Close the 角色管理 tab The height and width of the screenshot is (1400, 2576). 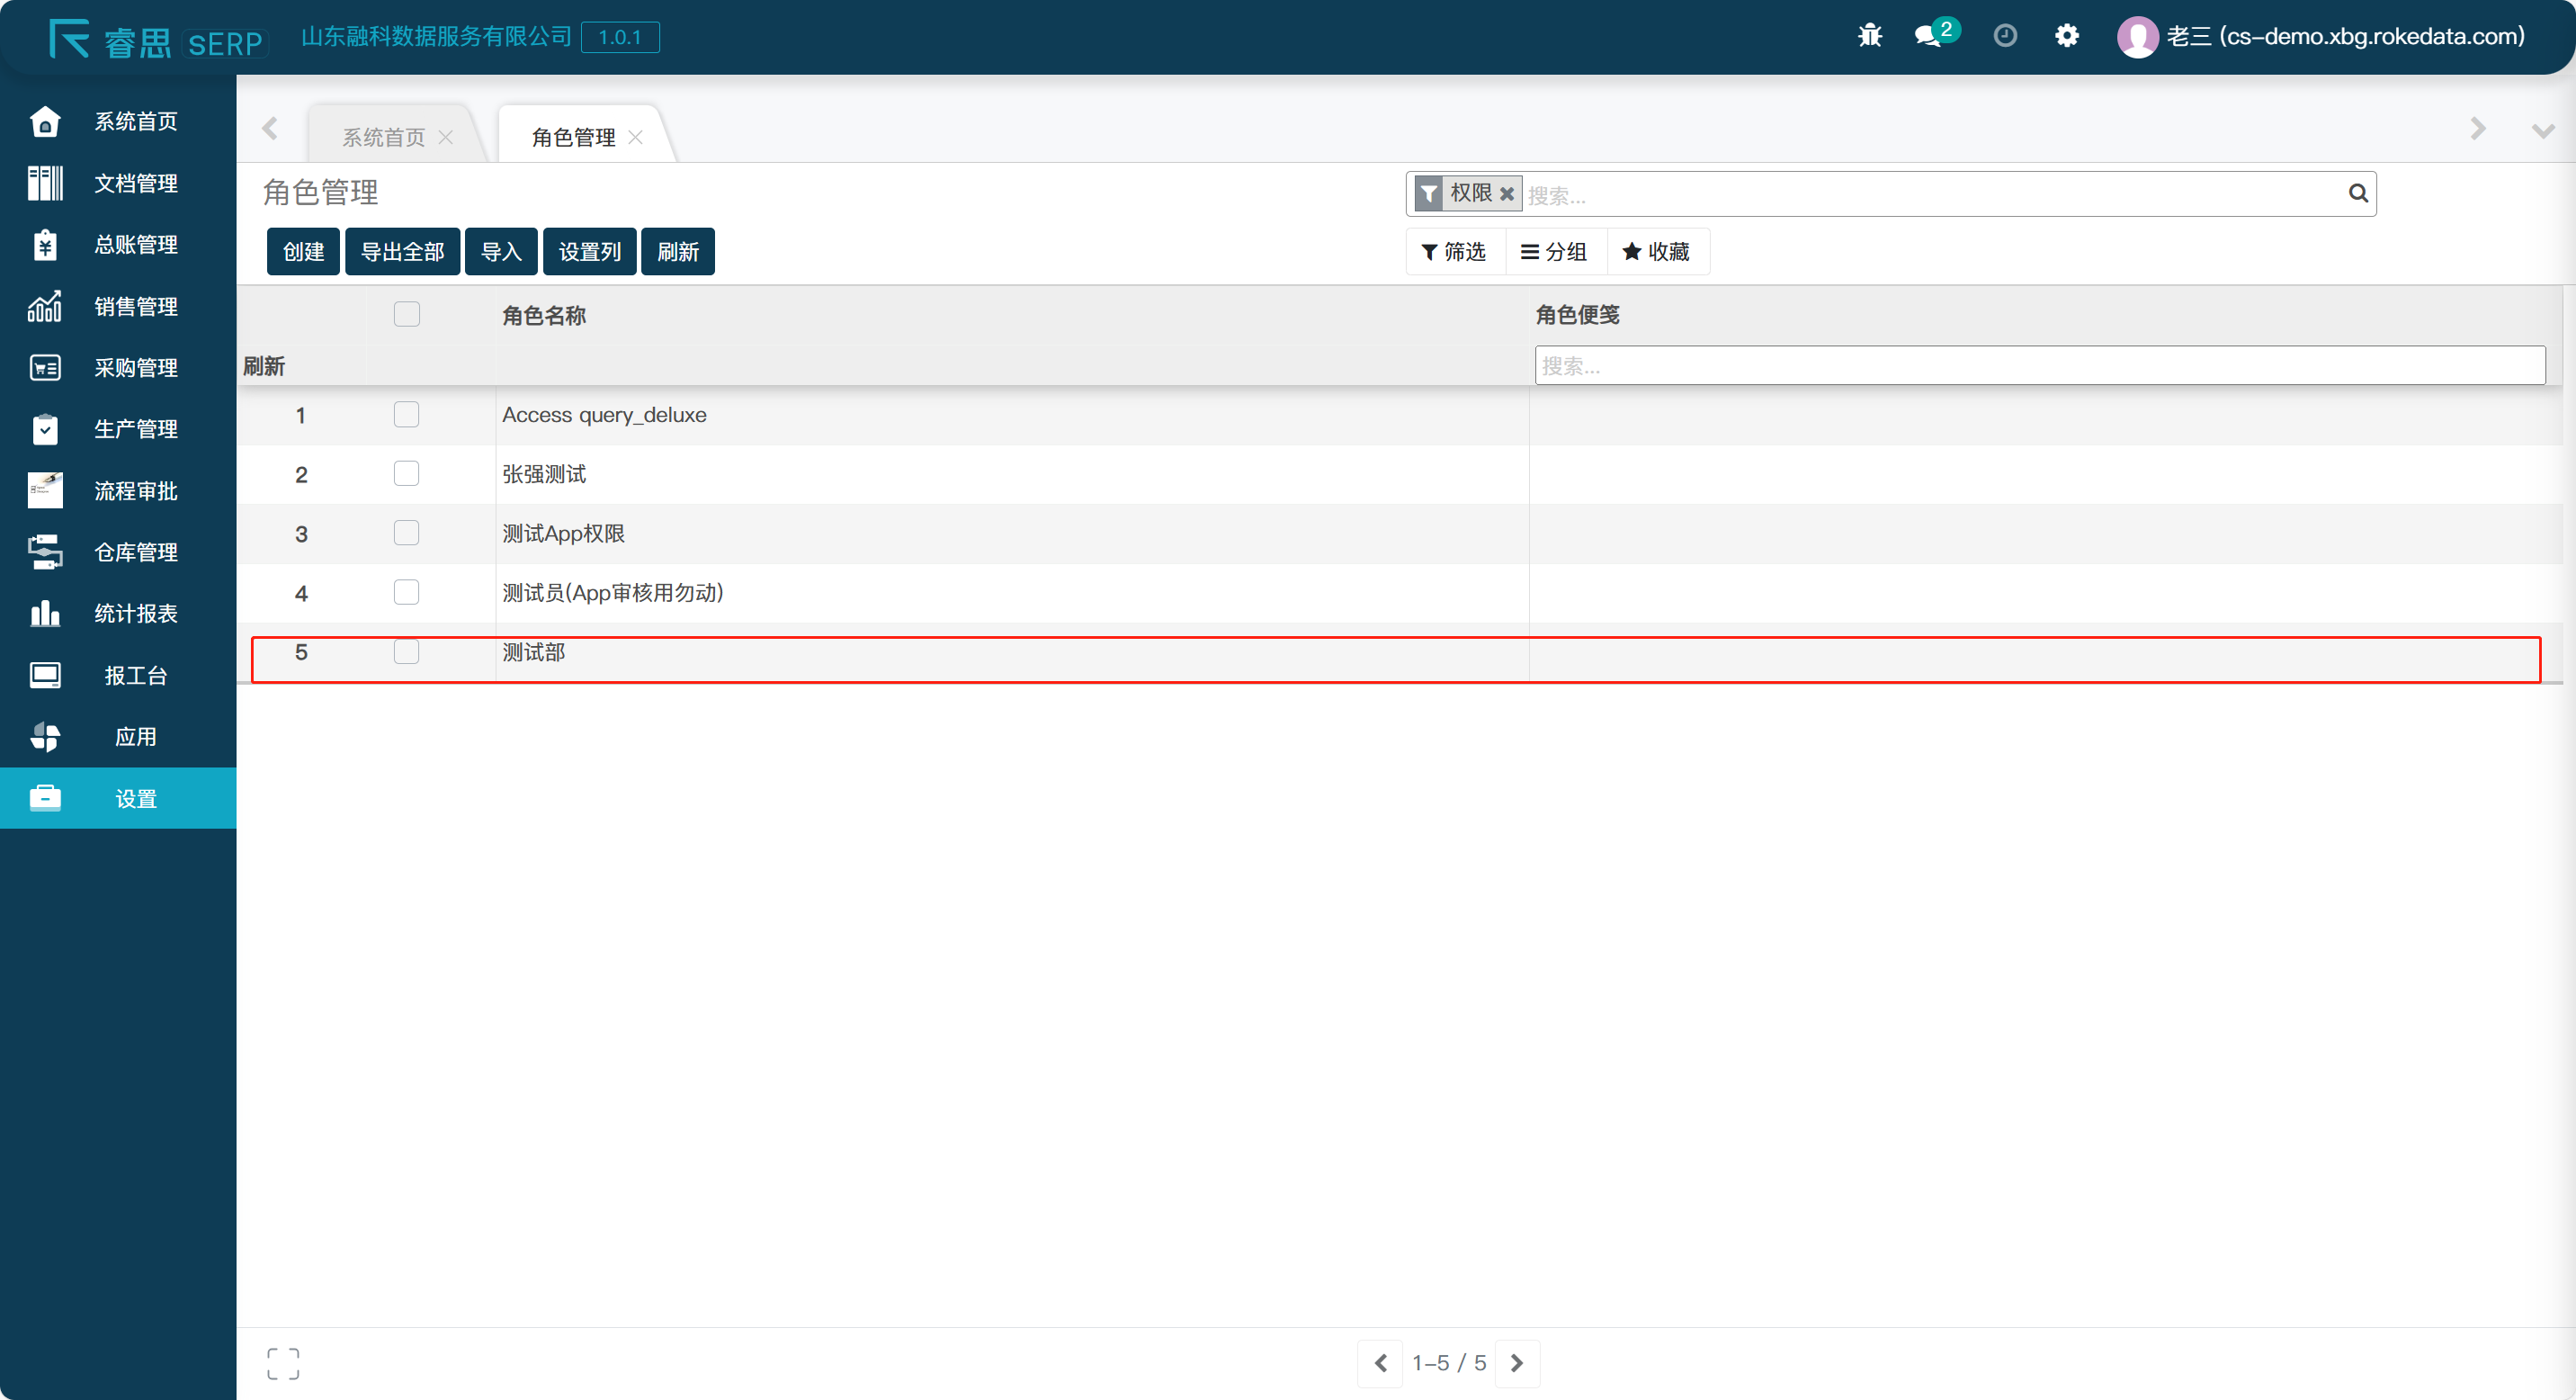pos(635,137)
